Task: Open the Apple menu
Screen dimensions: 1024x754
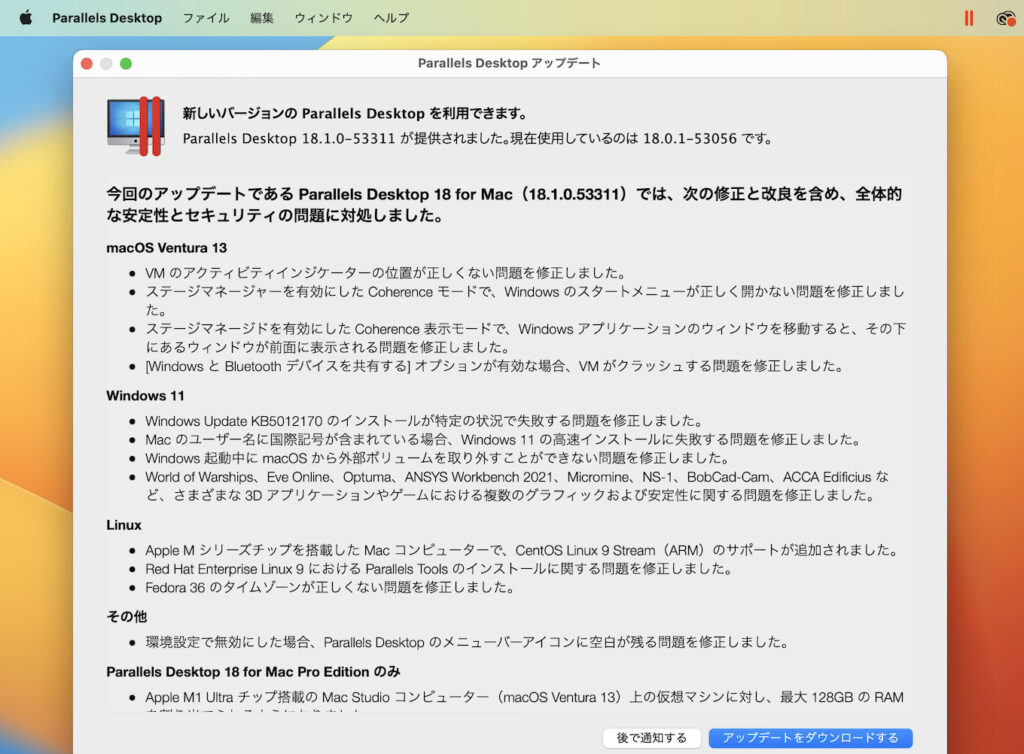Action: pyautogui.click(x=26, y=18)
